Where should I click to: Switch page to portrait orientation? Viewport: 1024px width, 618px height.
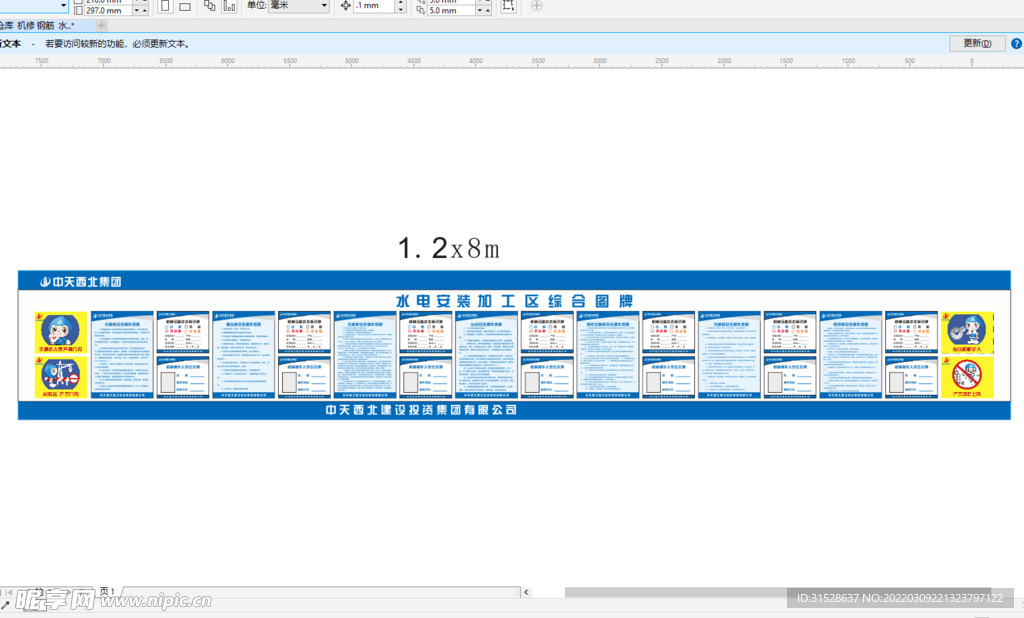[165, 6]
